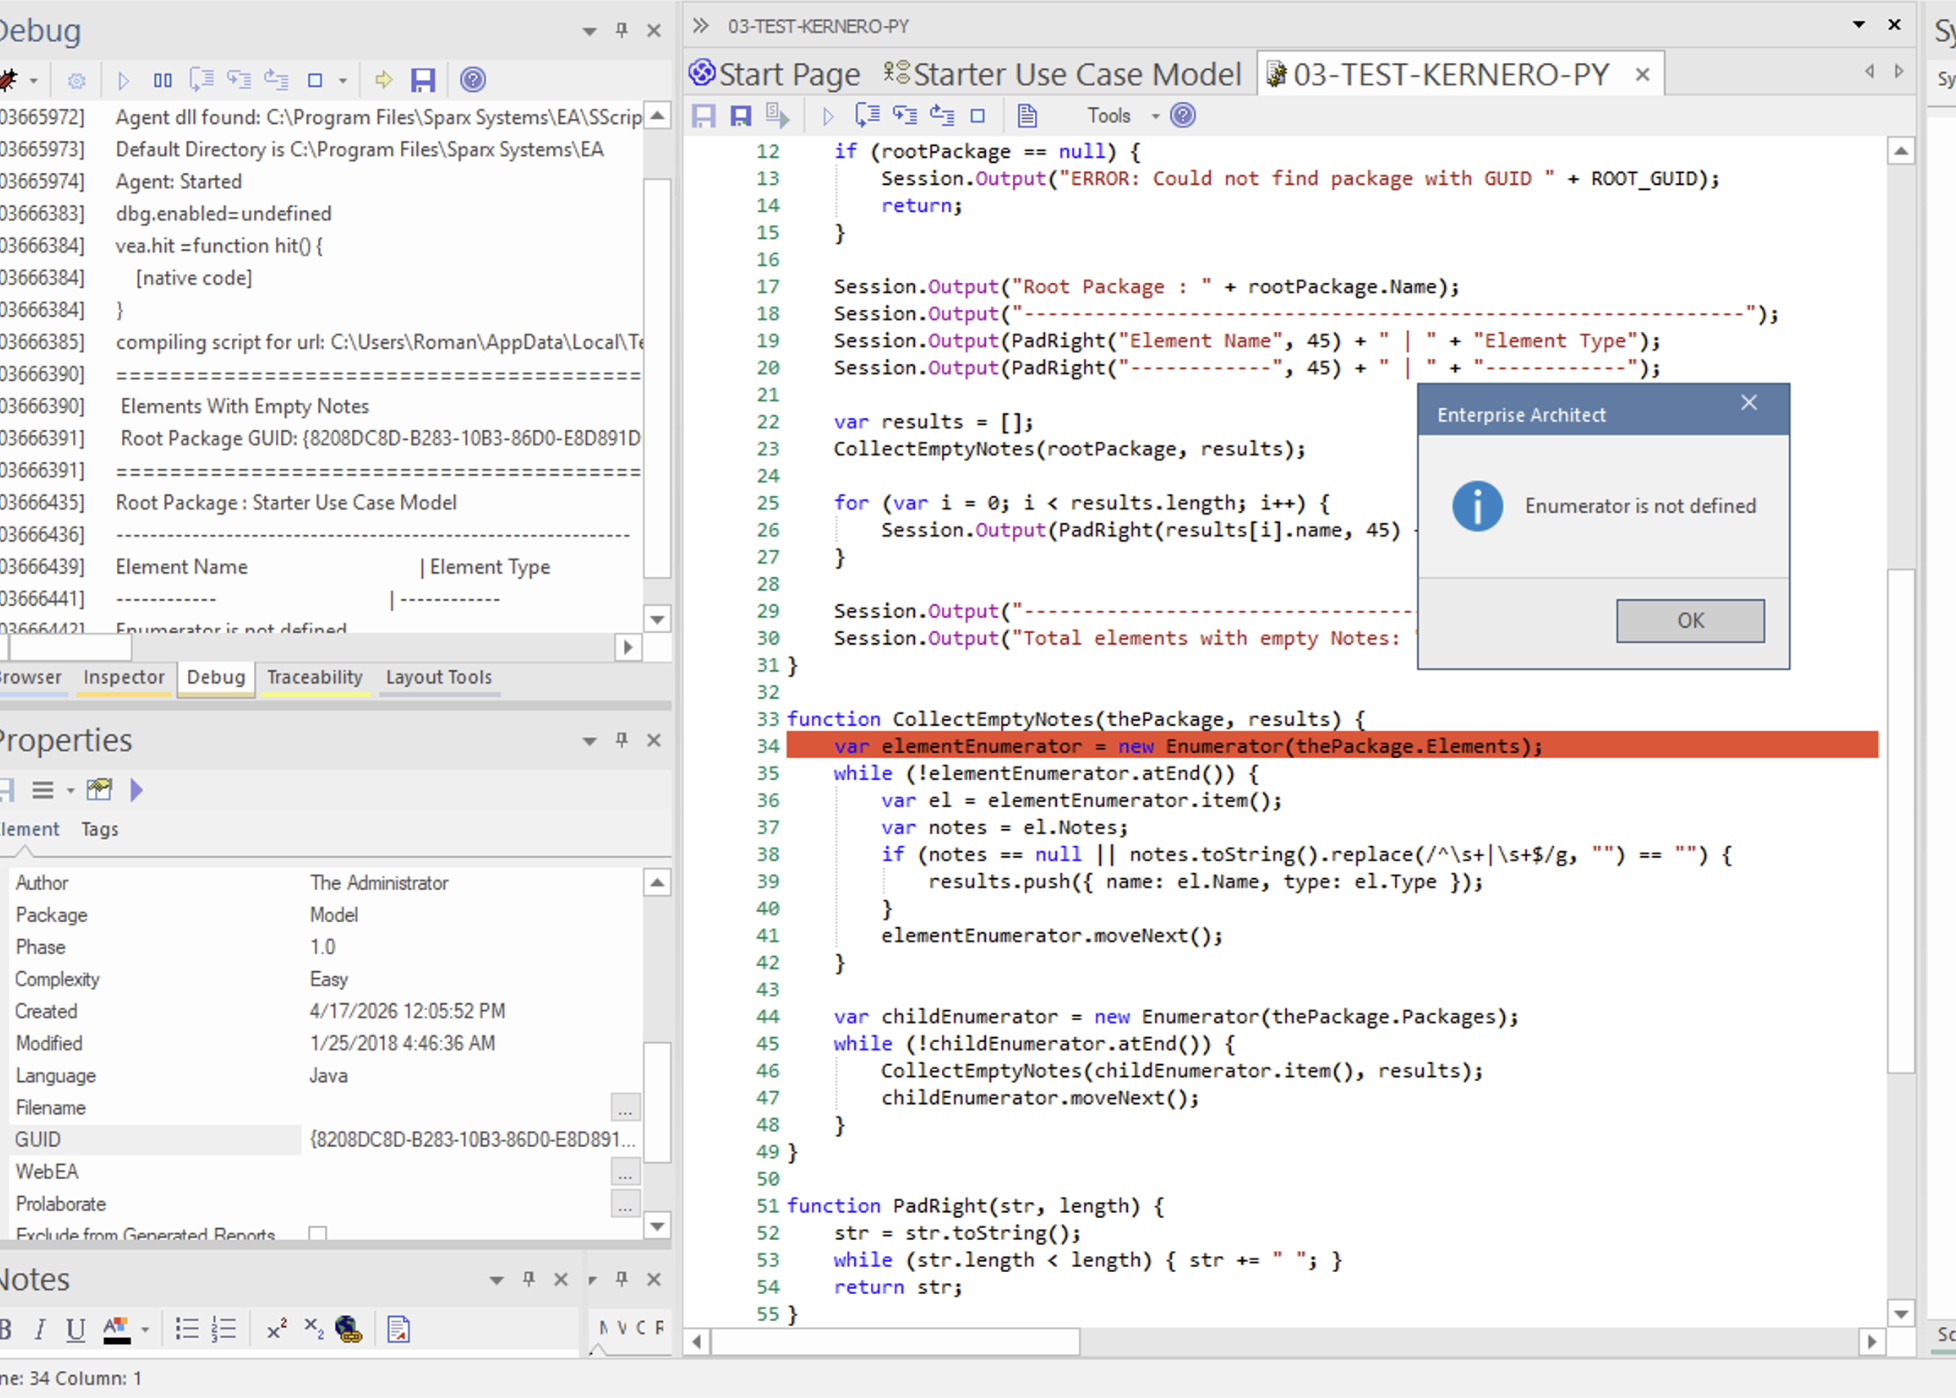This screenshot has width=1956, height=1398.
Task: Click Step Into in the script editor toolbar
Action: coord(867,116)
